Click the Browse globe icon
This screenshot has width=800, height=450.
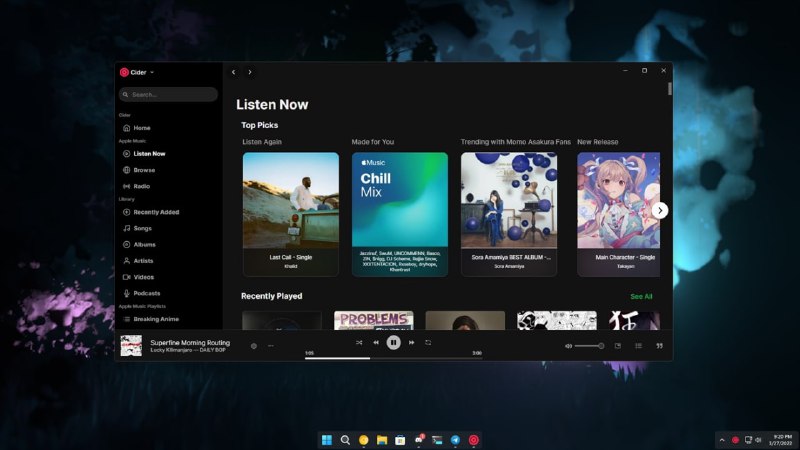click(x=127, y=170)
